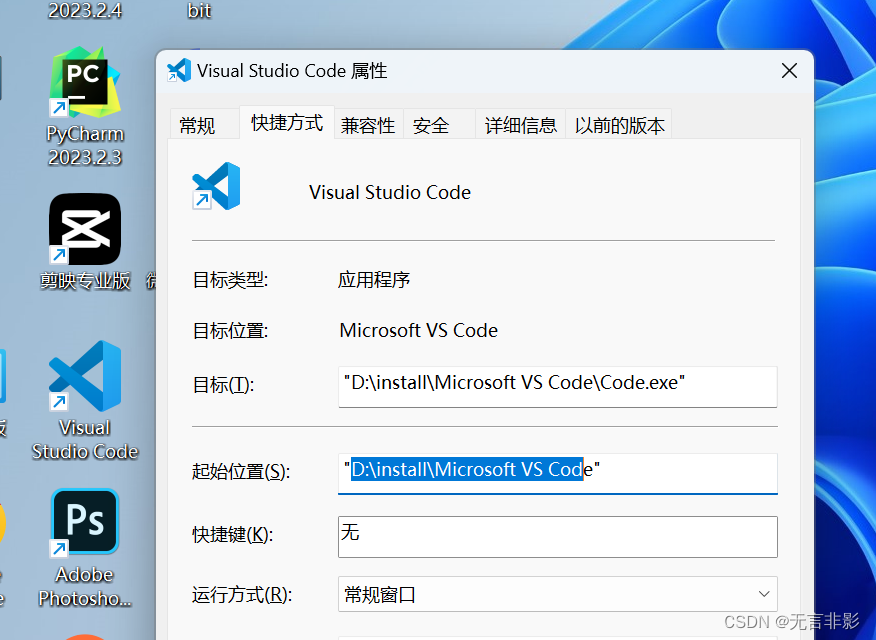Close the Visual Studio Code 属性 dialog
Screen dimensions: 876x640
789,71
